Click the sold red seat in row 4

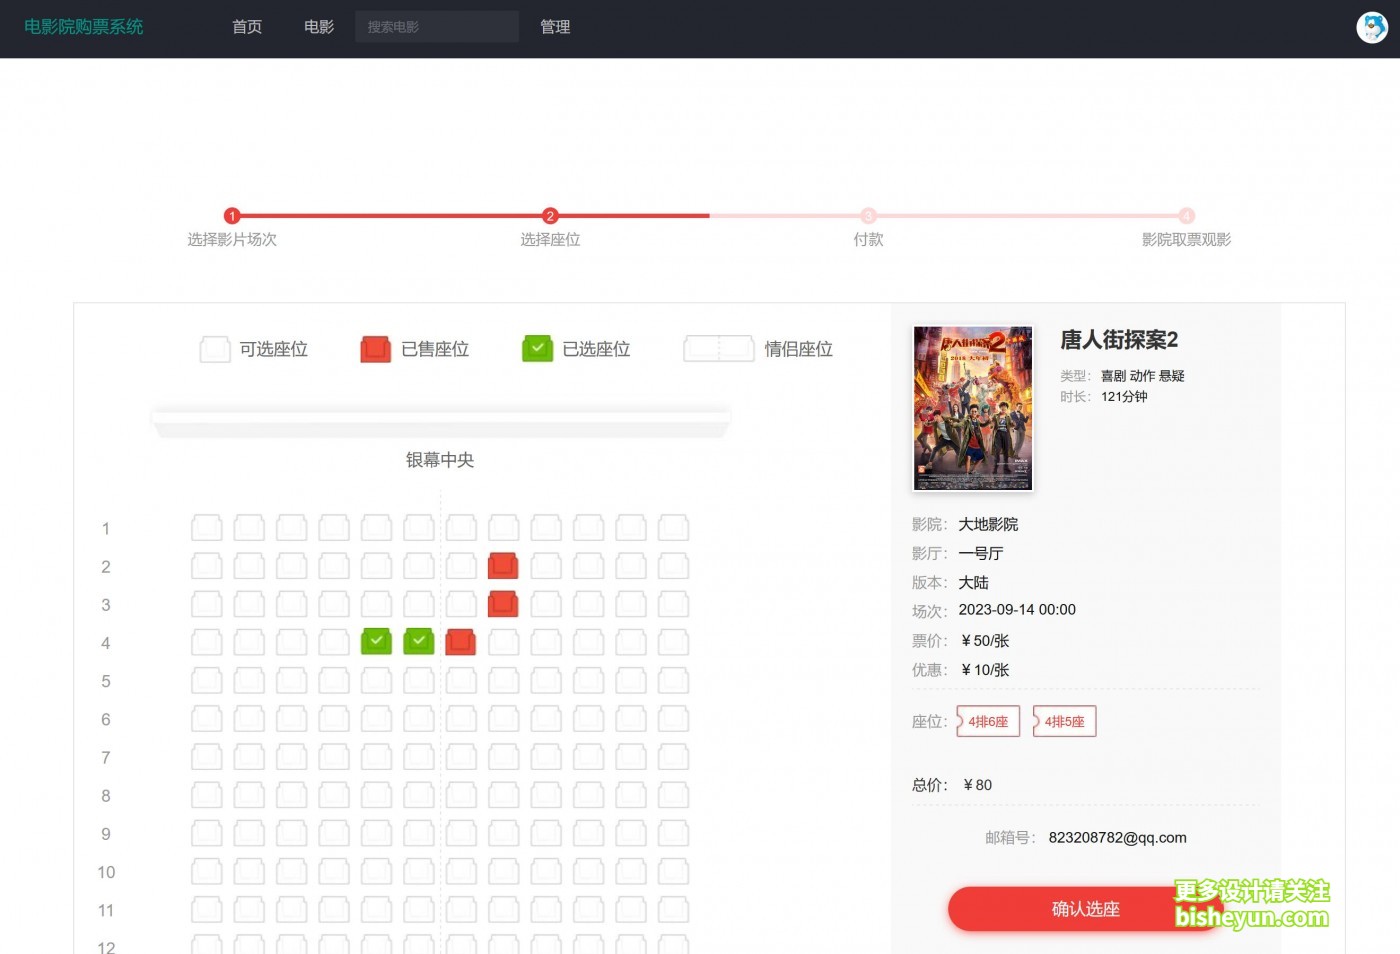coord(460,642)
